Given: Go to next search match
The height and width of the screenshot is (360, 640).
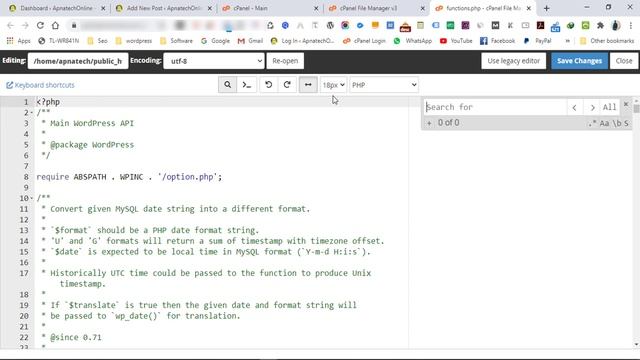Looking at the screenshot, I should click(592, 107).
